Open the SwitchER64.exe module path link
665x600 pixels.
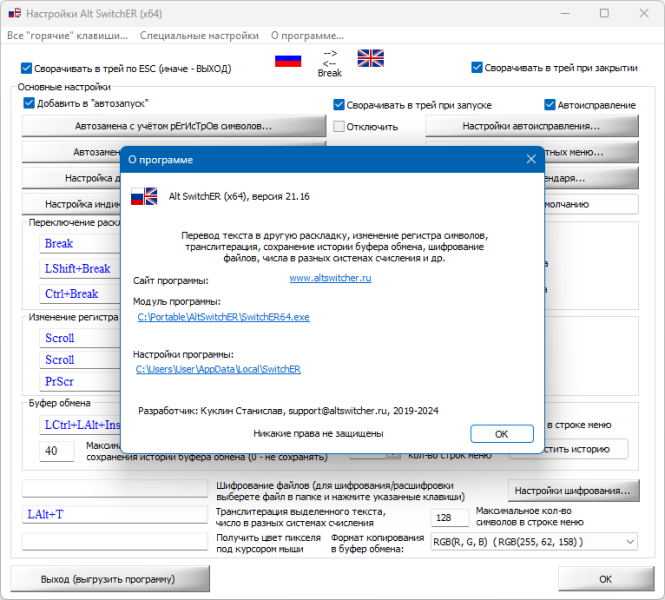(x=224, y=317)
